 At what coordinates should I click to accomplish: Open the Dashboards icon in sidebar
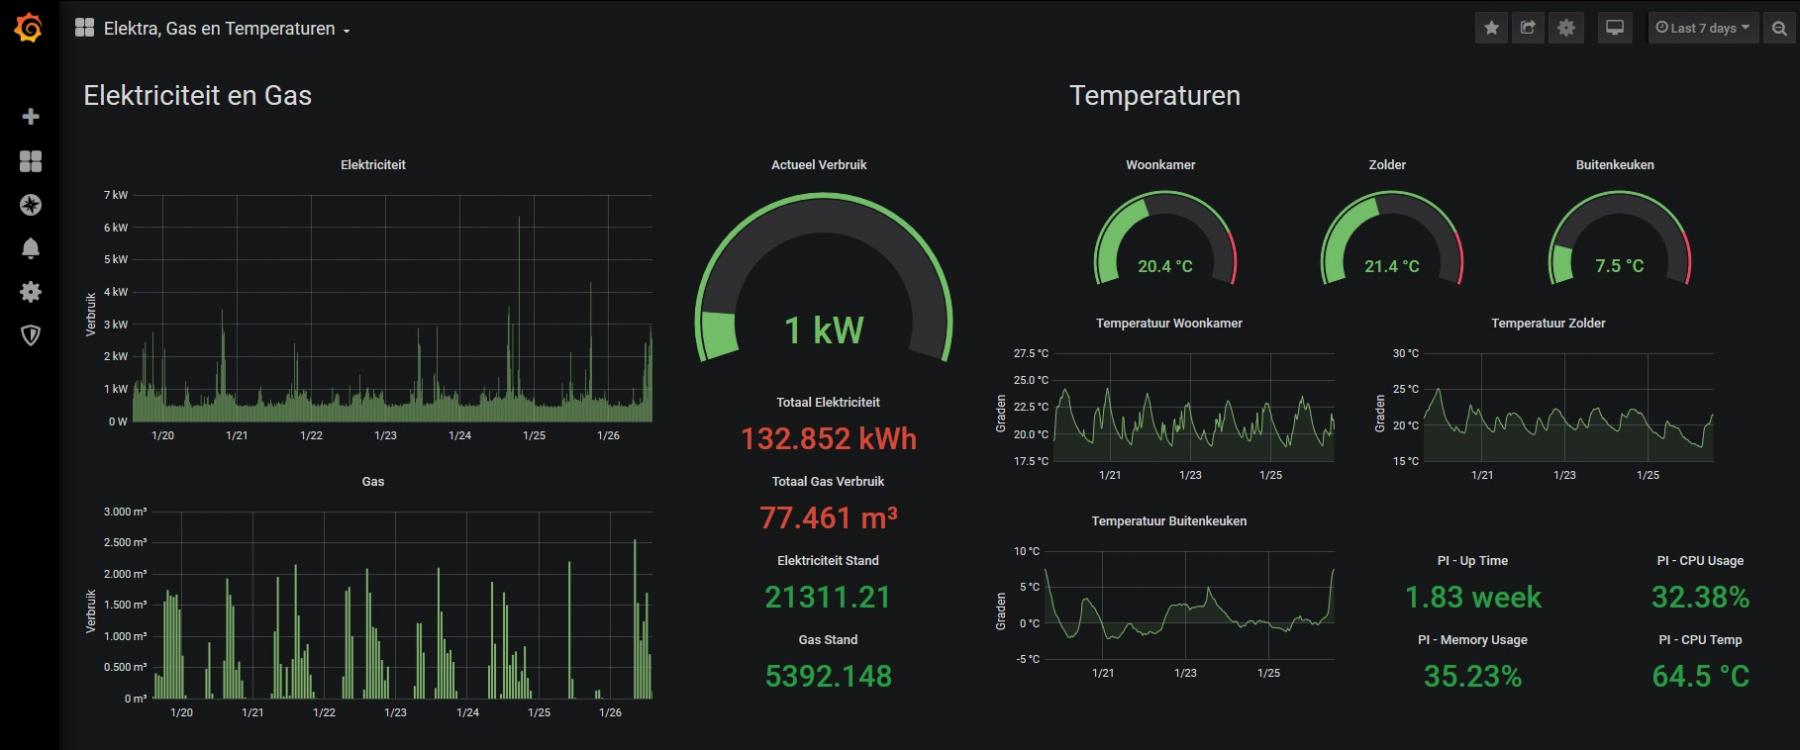point(30,161)
